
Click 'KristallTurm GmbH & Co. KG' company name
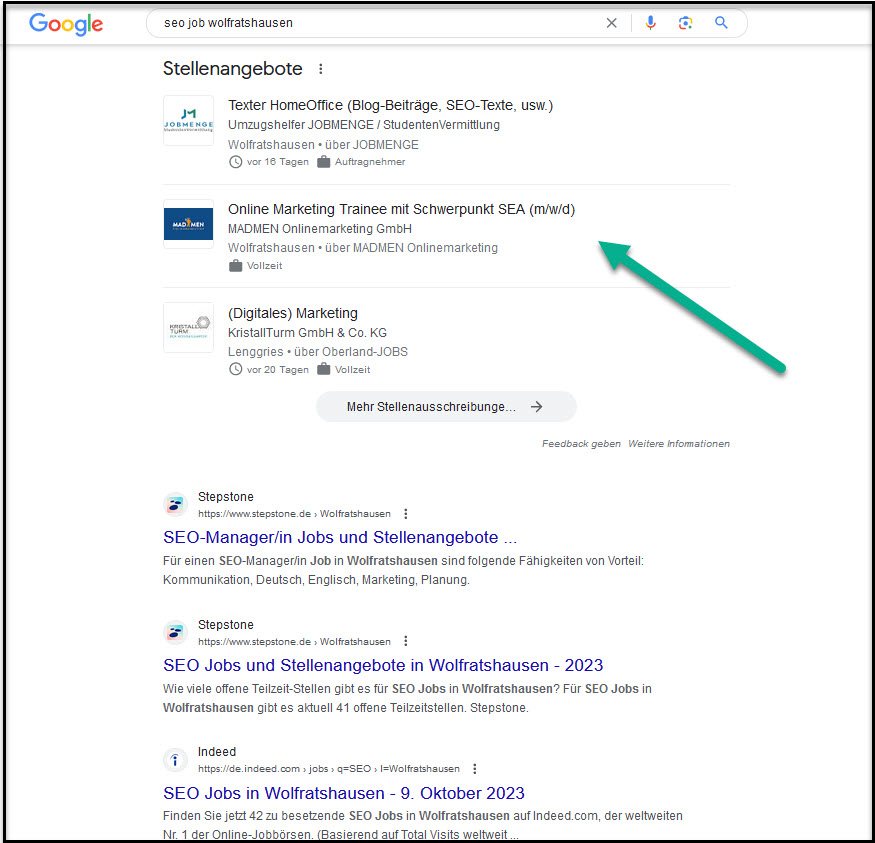307,333
